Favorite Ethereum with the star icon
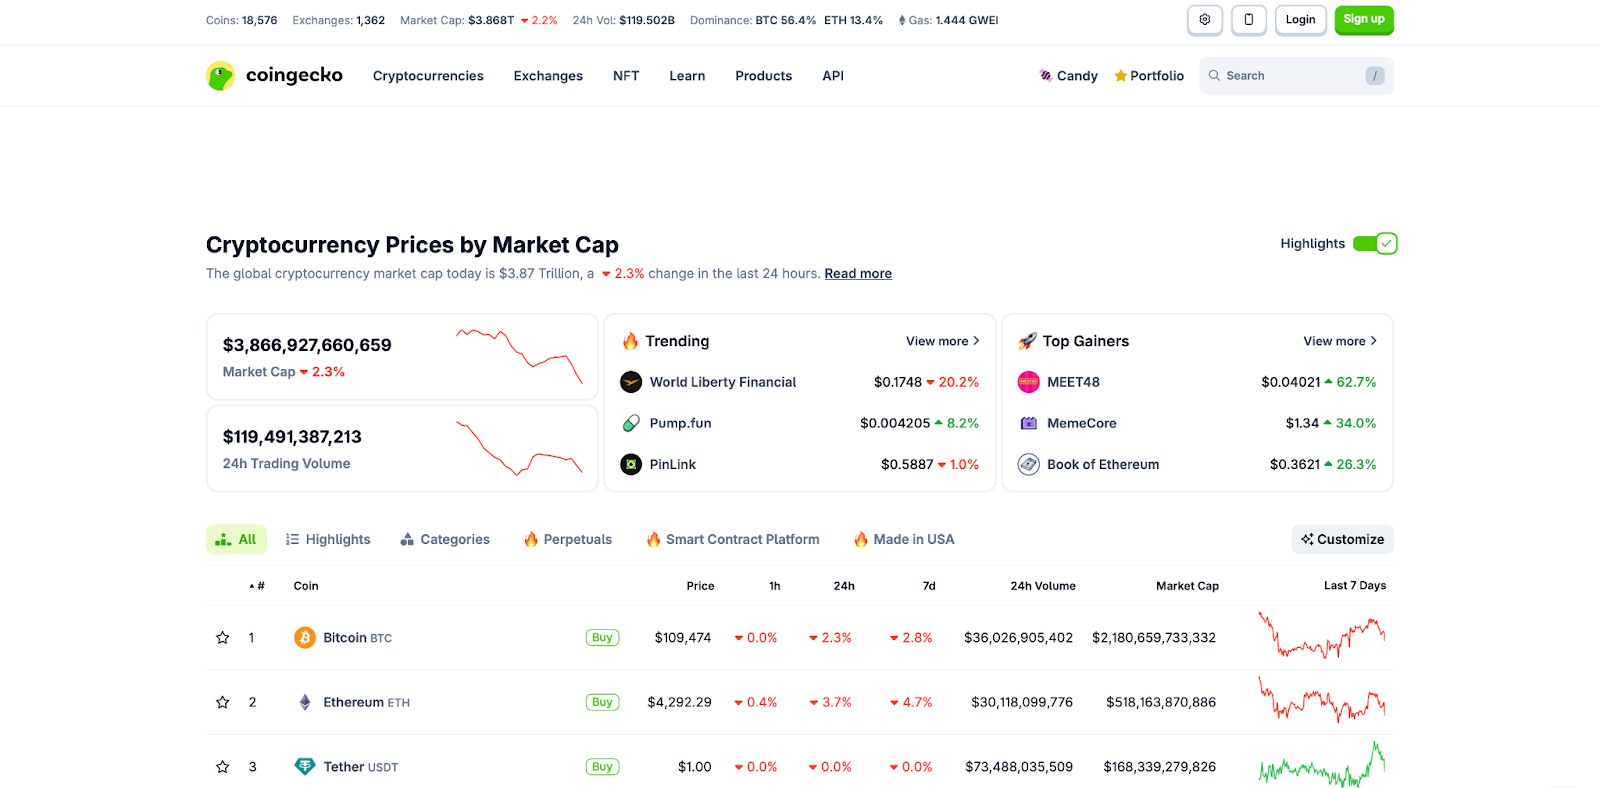Image resolution: width=1600 pixels, height=788 pixels. point(223,703)
